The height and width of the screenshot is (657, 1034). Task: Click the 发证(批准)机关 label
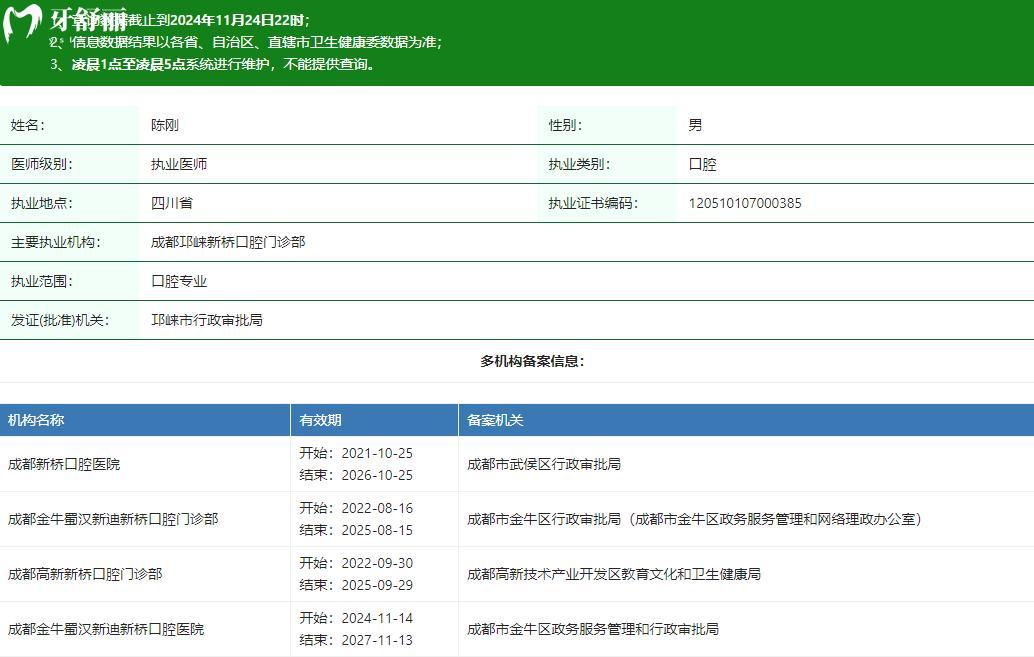(60, 319)
